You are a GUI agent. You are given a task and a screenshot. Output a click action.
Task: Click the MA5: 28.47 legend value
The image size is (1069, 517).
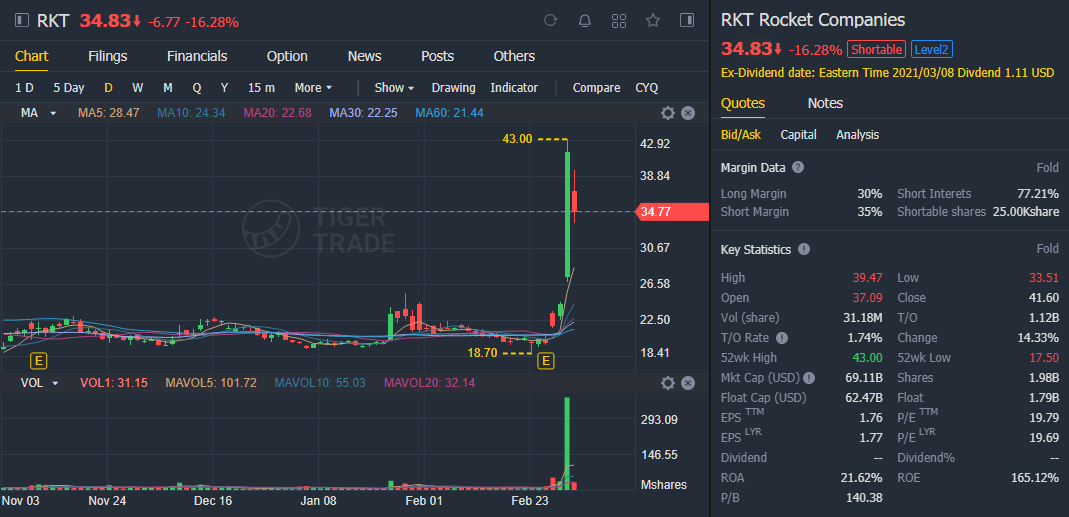(108, 113)
